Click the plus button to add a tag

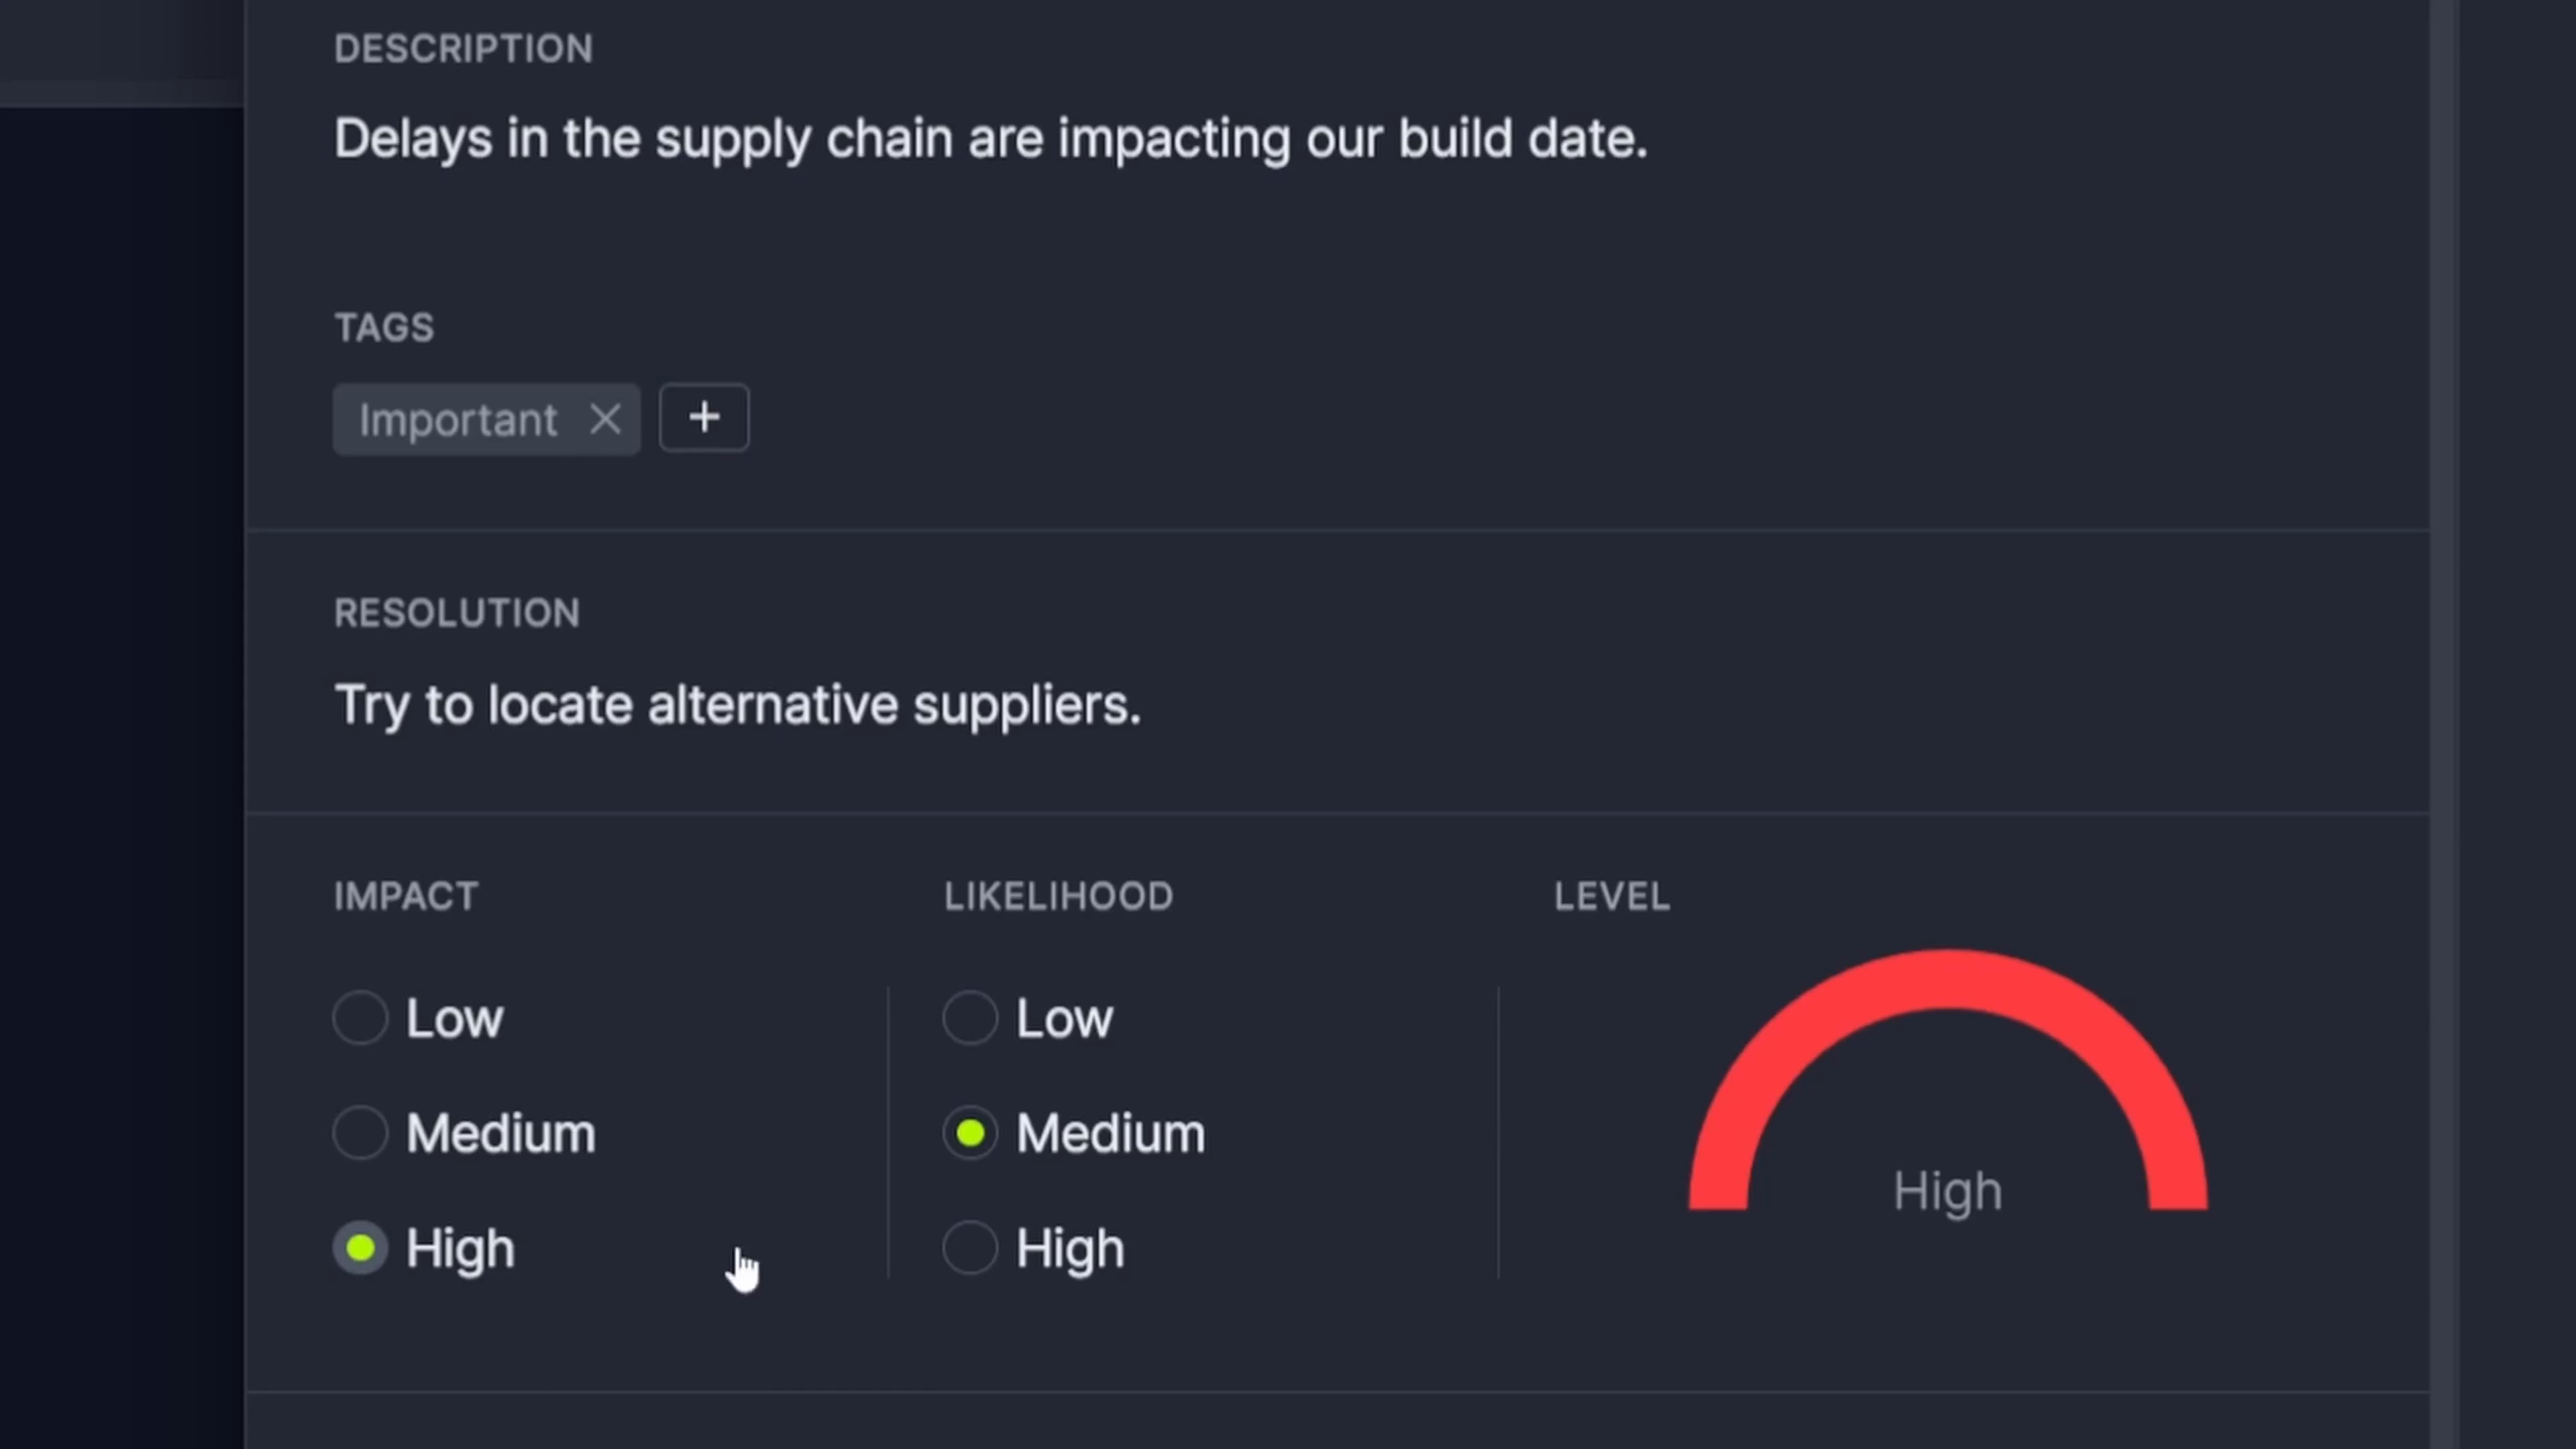(704, 418)
